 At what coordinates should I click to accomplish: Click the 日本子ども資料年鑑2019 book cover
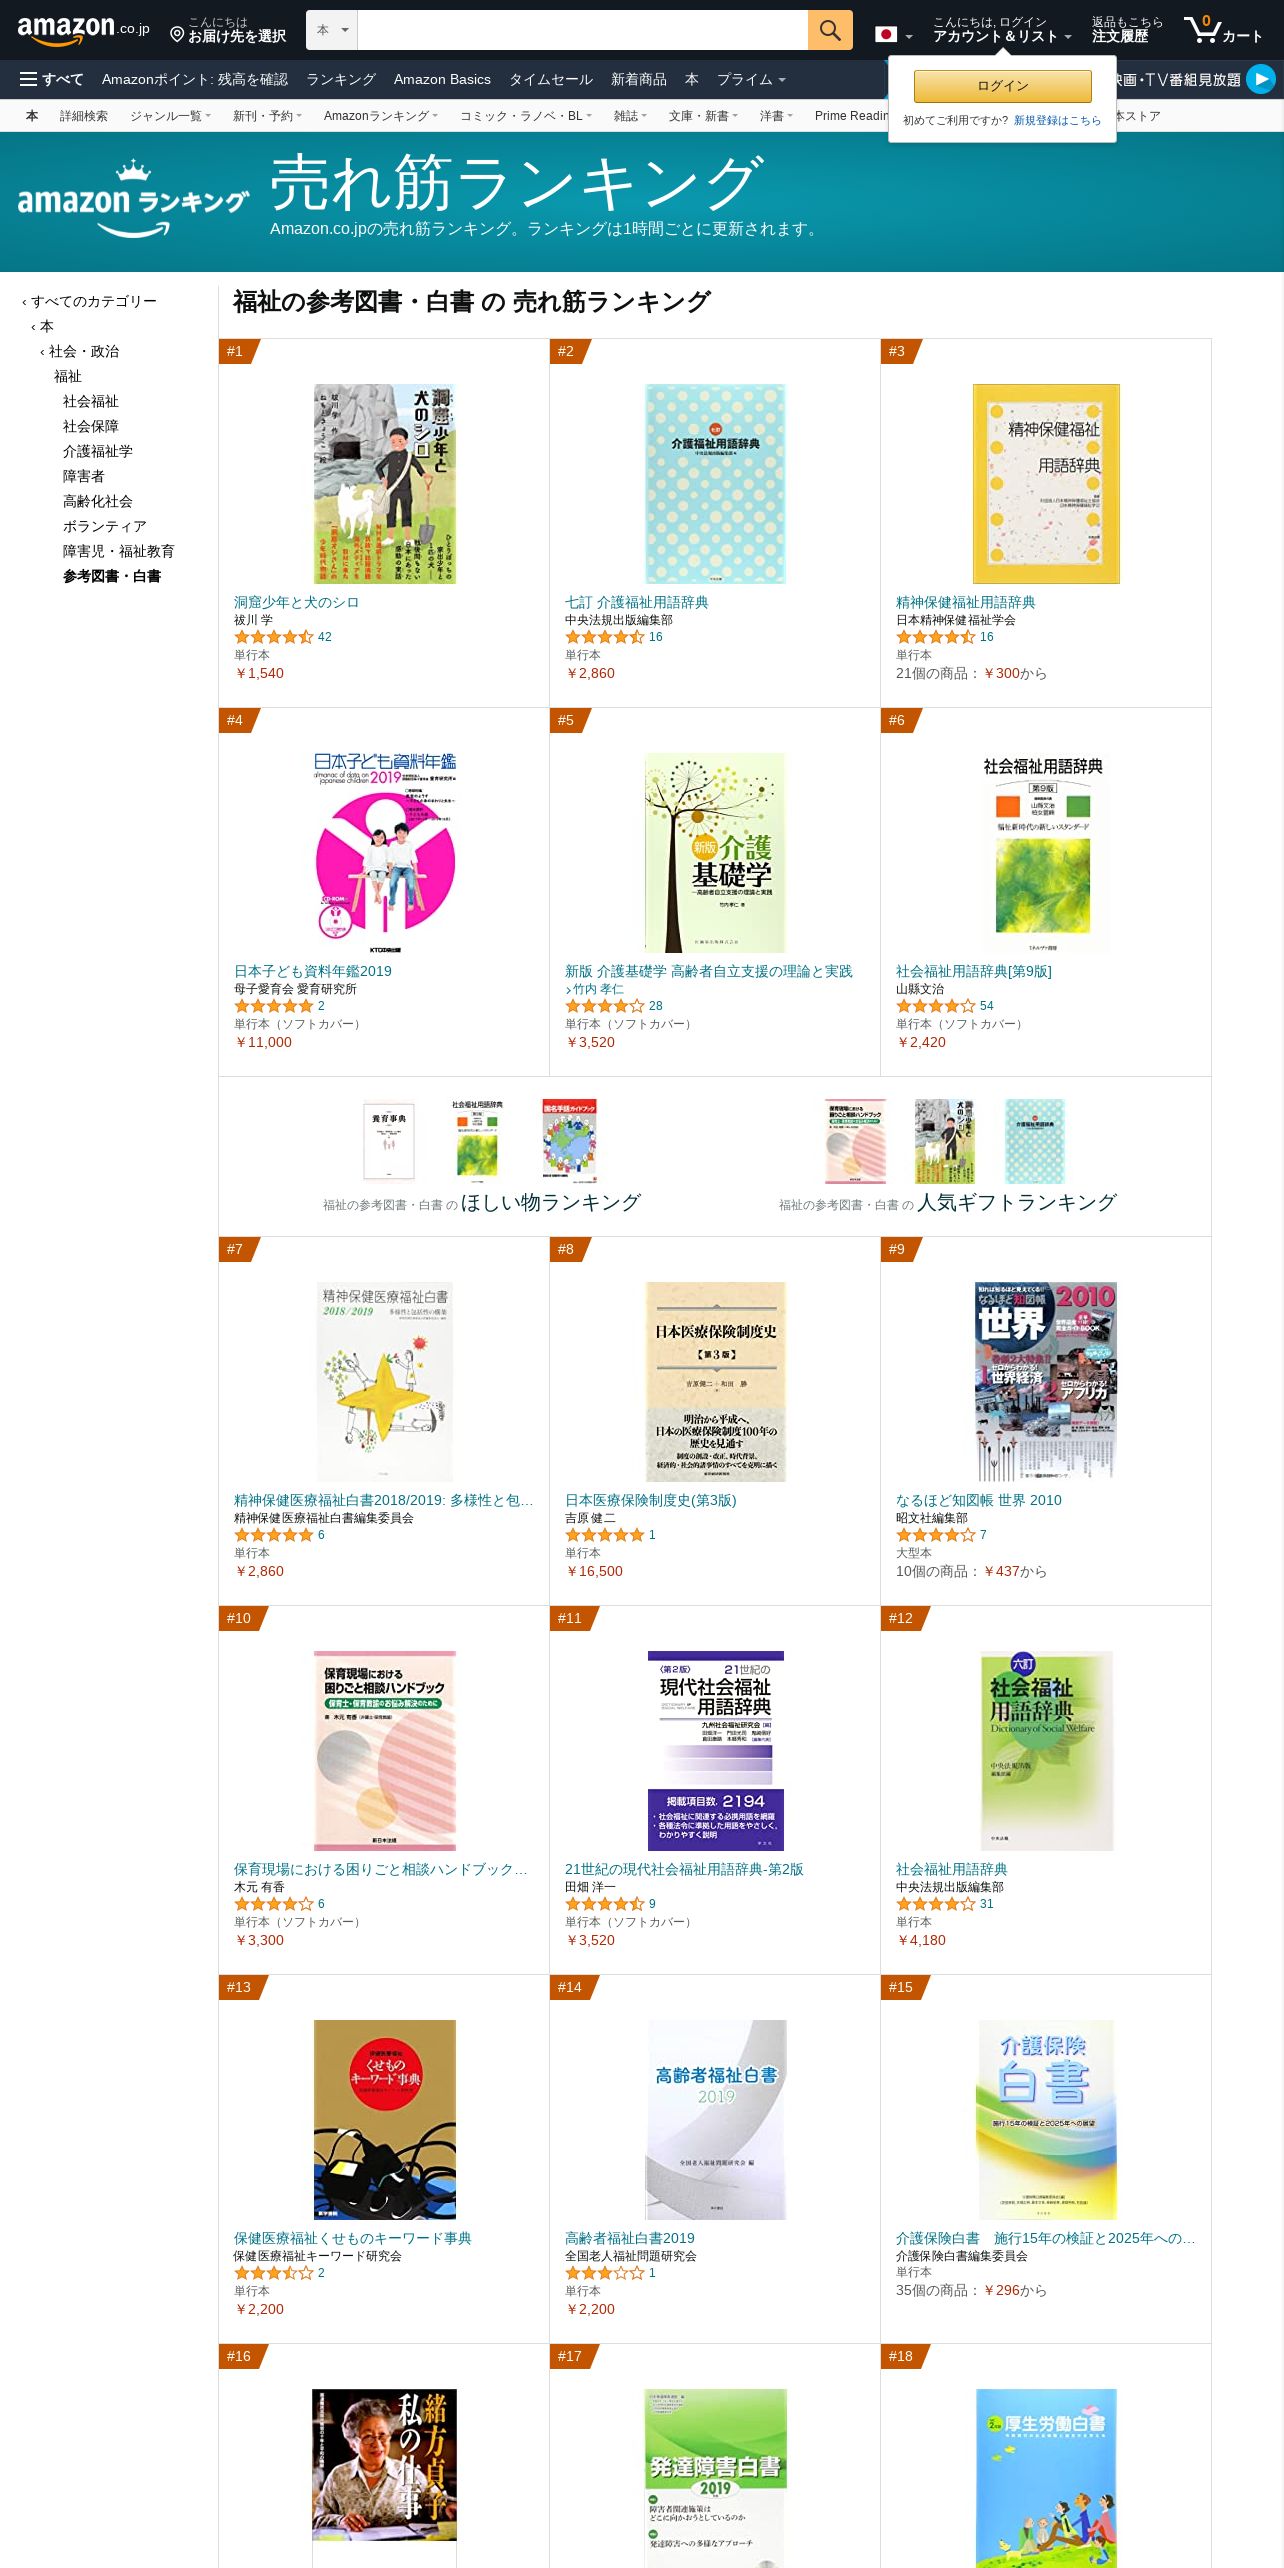[385, 853]
